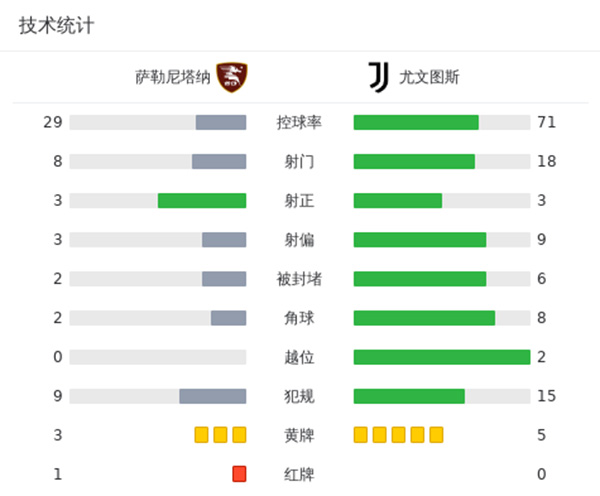Click Salernitana's gray fouls bar

coord(212,396)
